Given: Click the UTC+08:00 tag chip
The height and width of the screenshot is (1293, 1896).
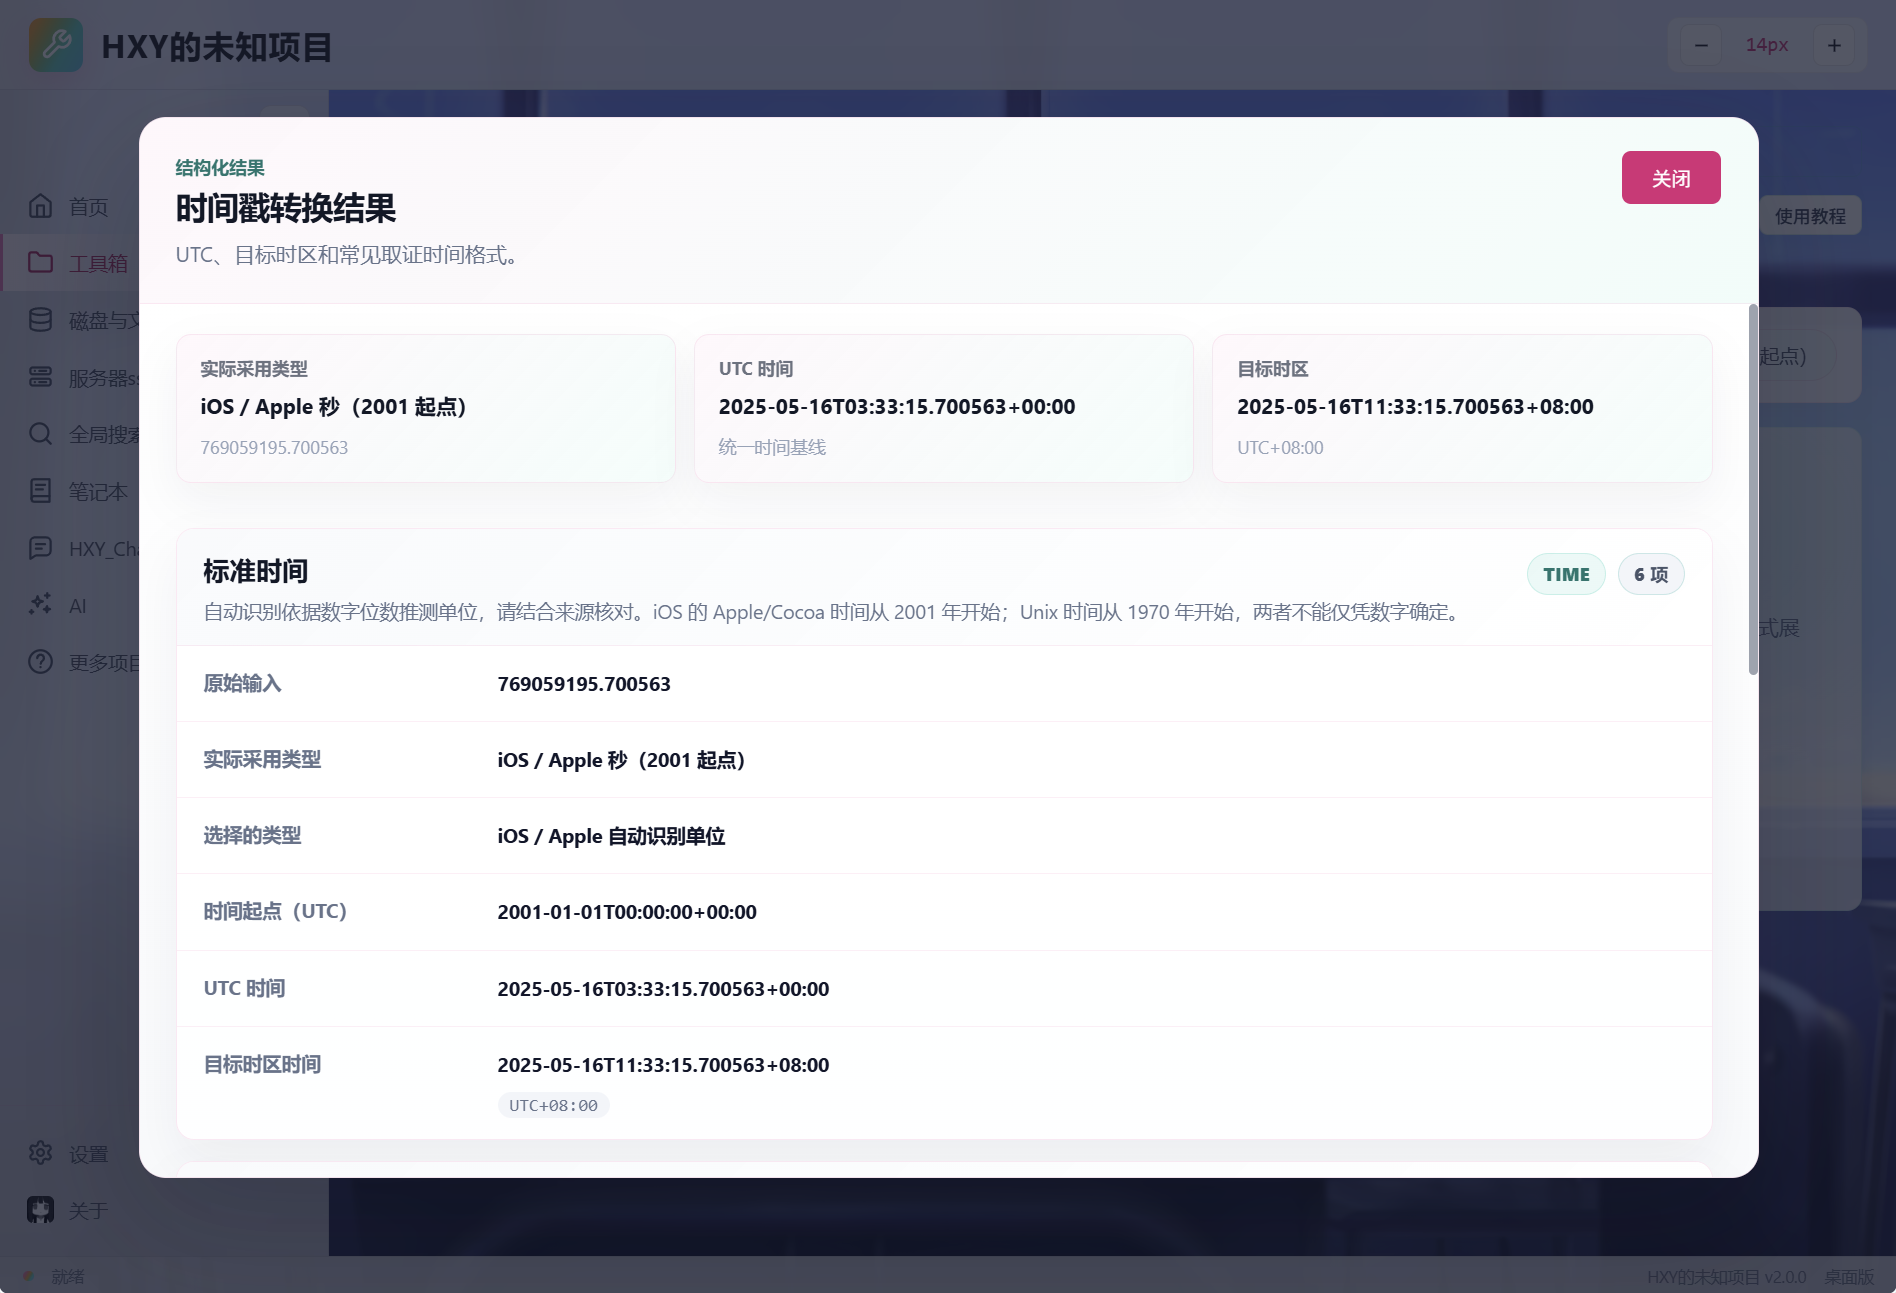Looking at the screenshot, I should pyautogui.click(x=553, y=1105).
